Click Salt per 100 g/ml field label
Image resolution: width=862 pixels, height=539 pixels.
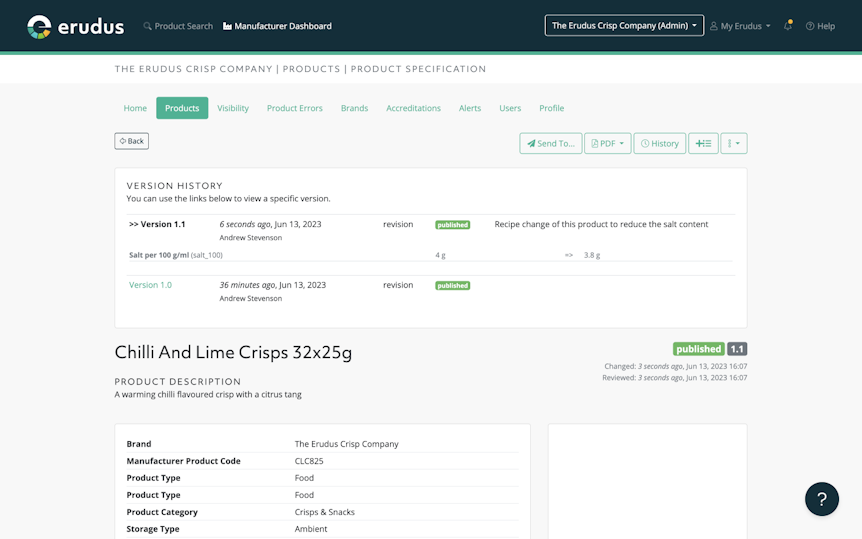point(175,255)
